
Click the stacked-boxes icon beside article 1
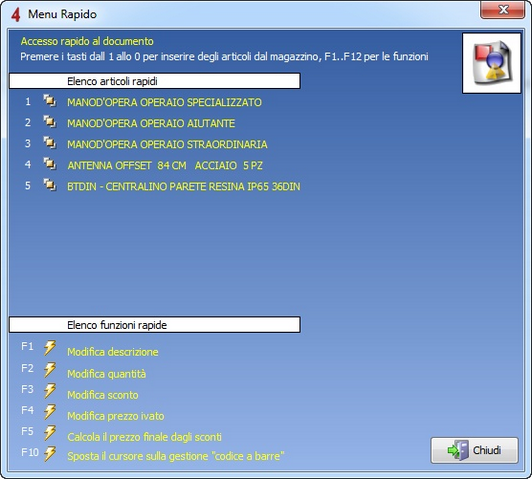click(x=50, y=100)
